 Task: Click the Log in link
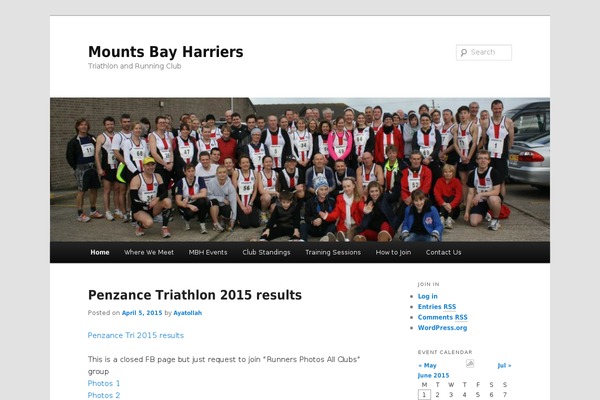click(x=428, y=296)
